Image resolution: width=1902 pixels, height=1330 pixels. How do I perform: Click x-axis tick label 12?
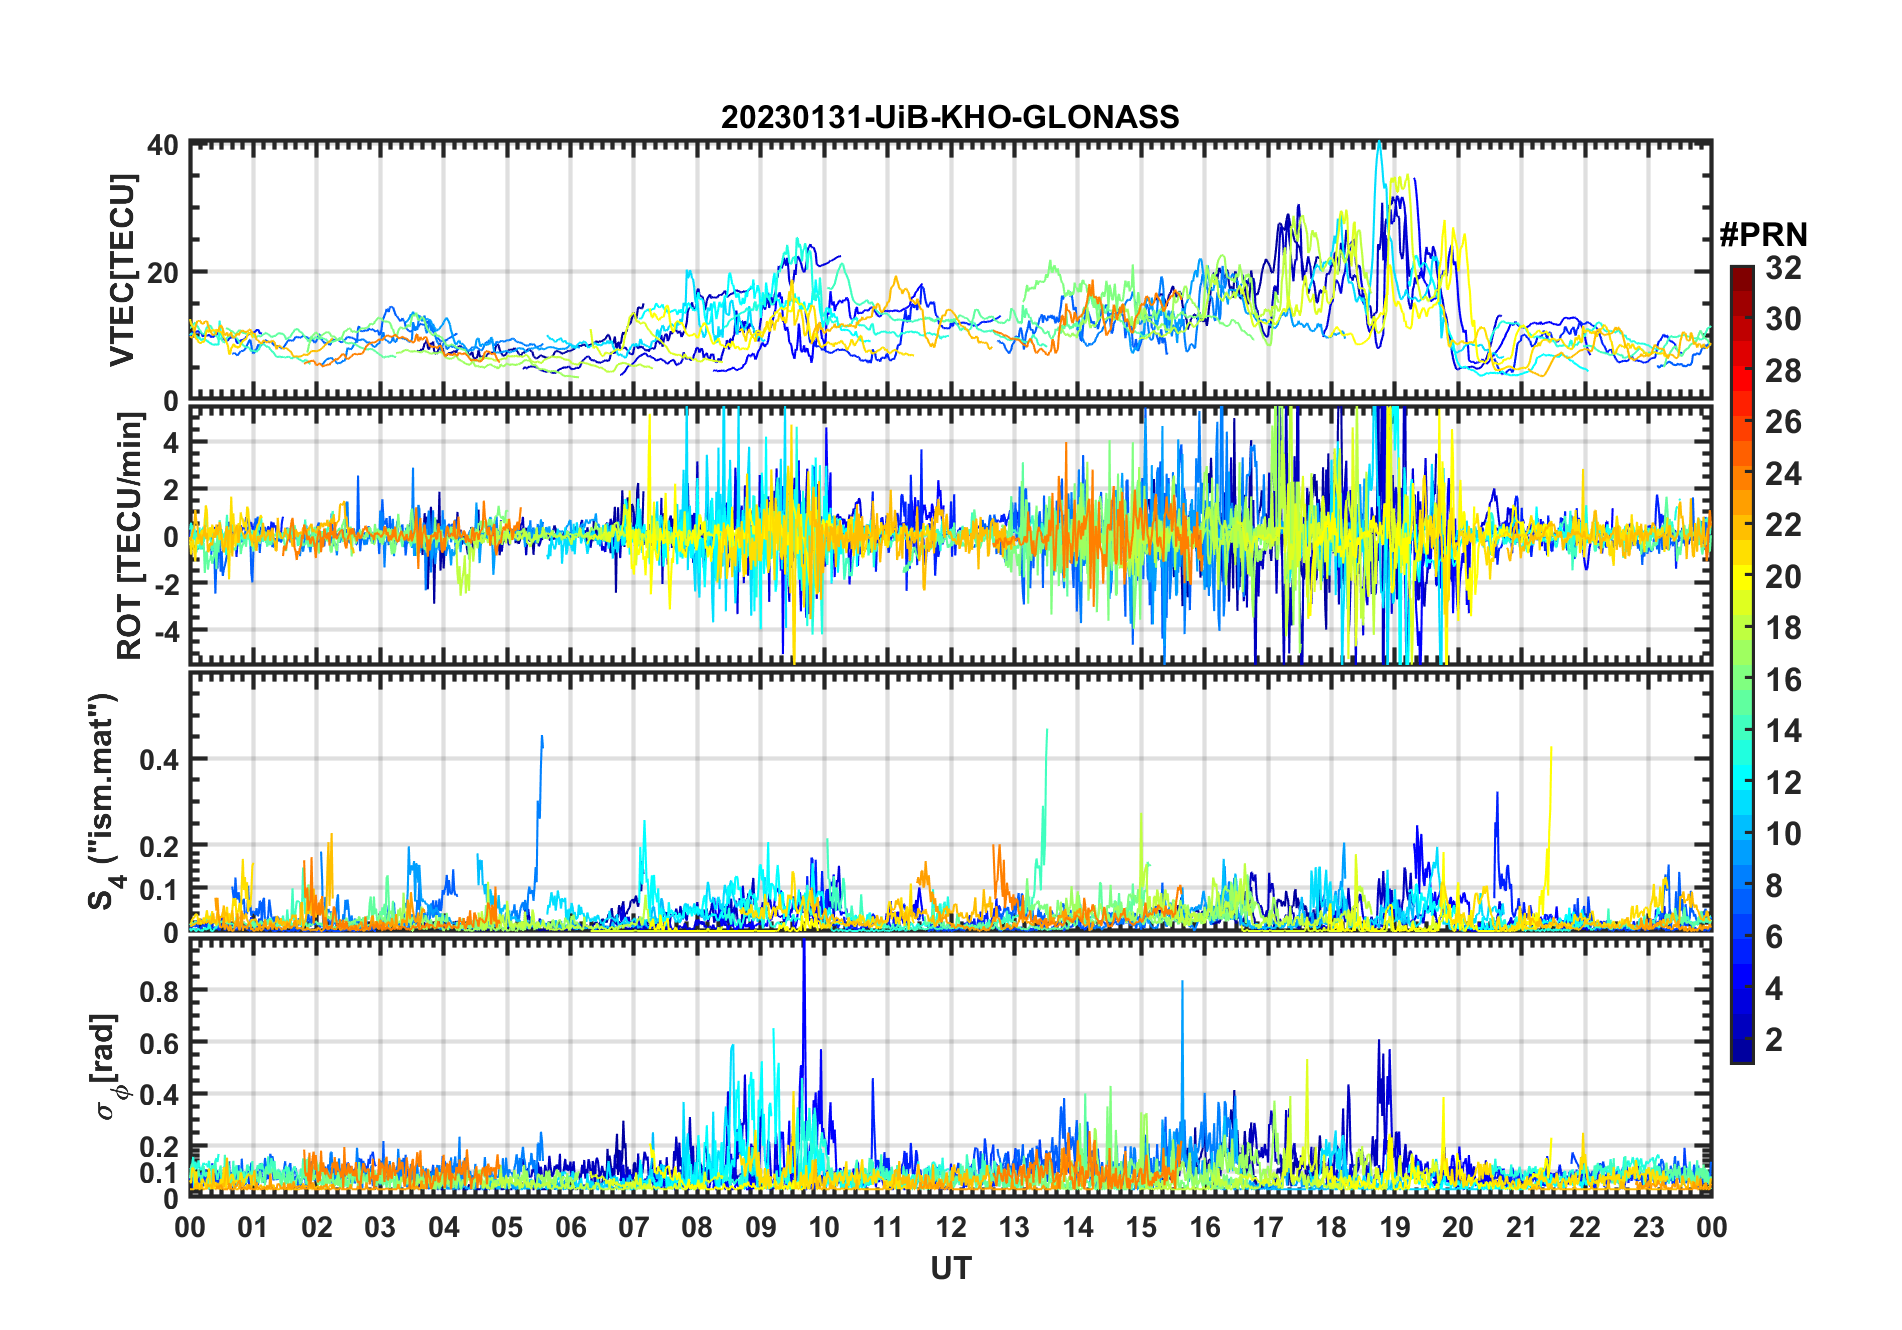click(x=951, y=1227)
